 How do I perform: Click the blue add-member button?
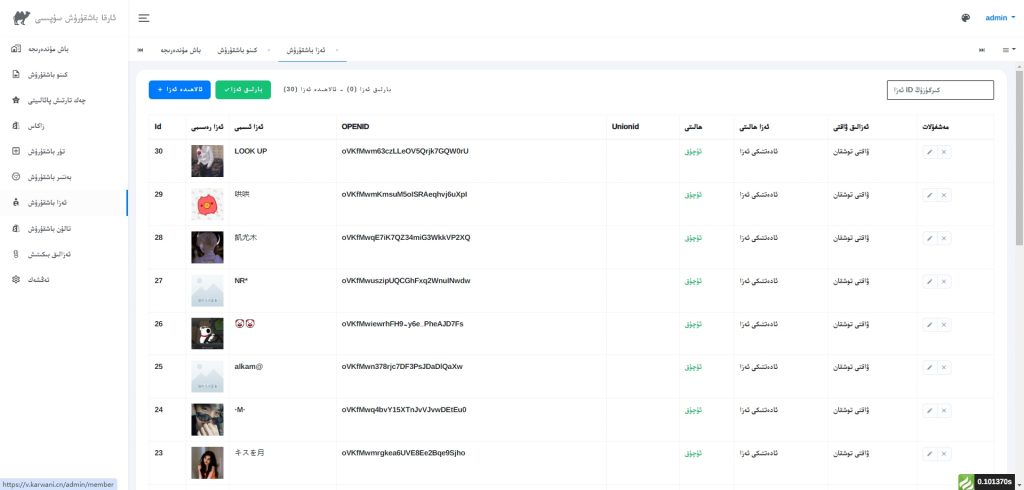click(x=178, y=90)
